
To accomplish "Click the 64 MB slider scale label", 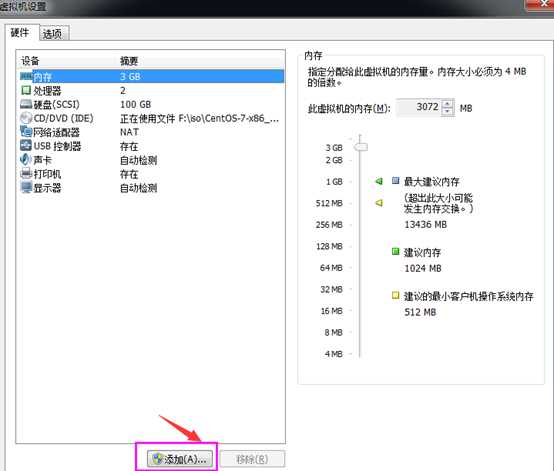I will click(x=331, y=267).
